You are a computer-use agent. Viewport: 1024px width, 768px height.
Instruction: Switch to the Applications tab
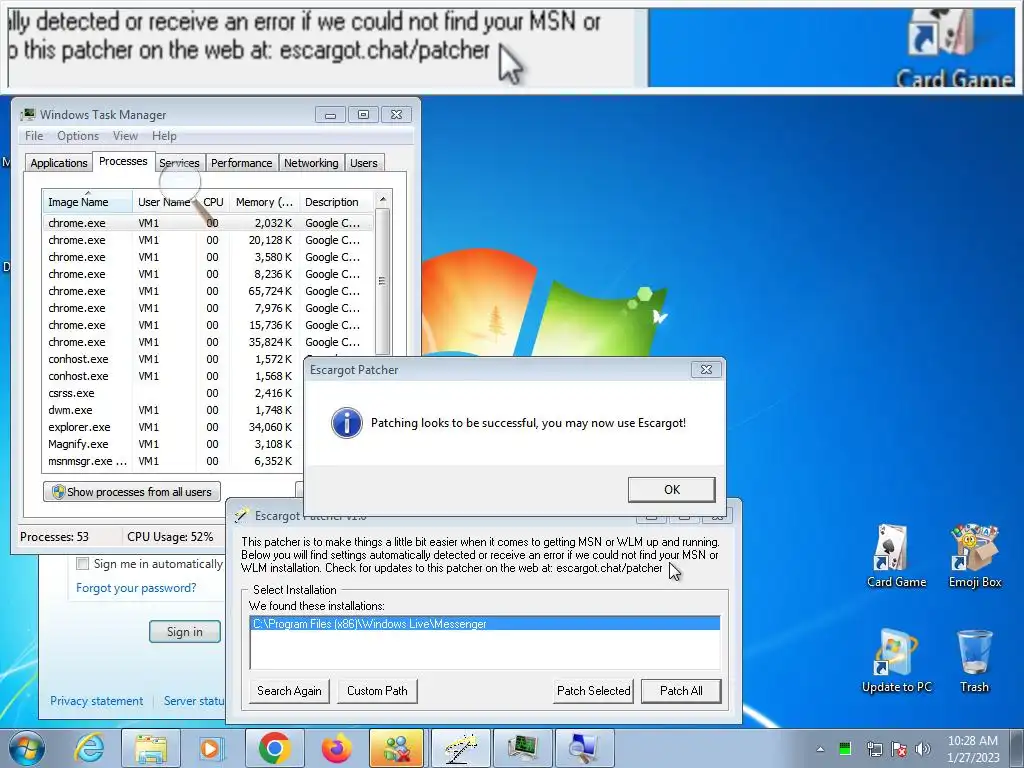click(x=59, y=163)
